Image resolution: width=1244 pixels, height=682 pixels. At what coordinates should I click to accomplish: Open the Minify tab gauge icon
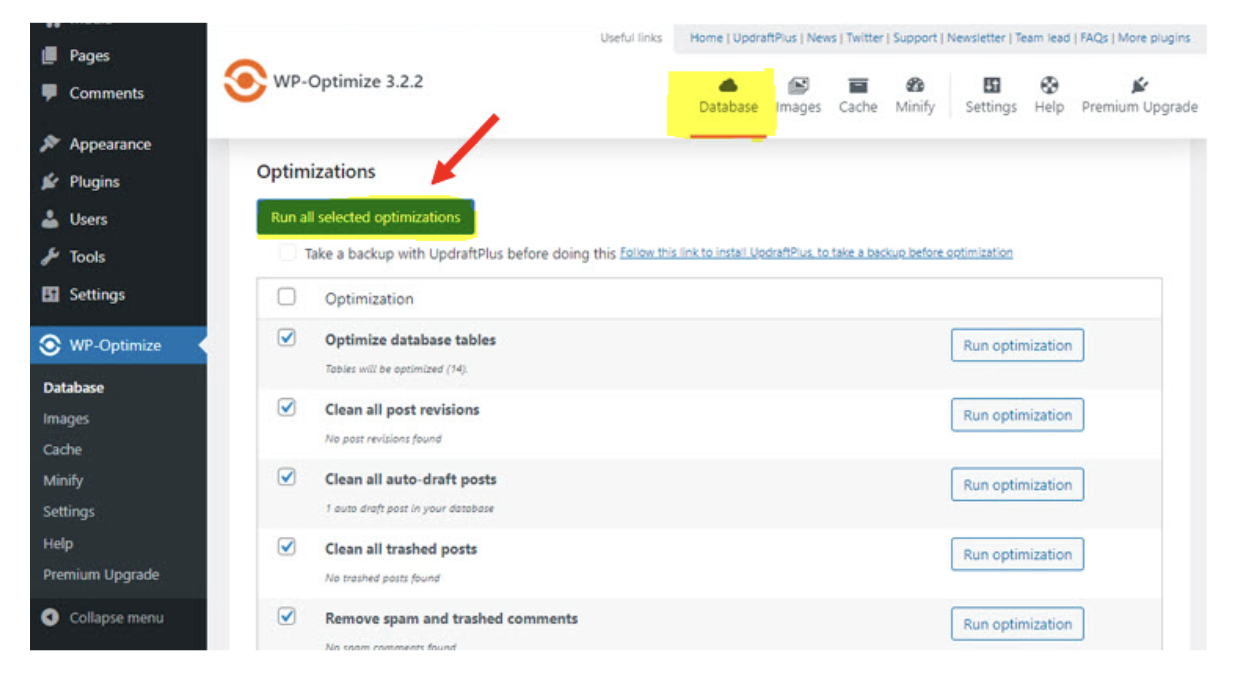pos(915,85)
